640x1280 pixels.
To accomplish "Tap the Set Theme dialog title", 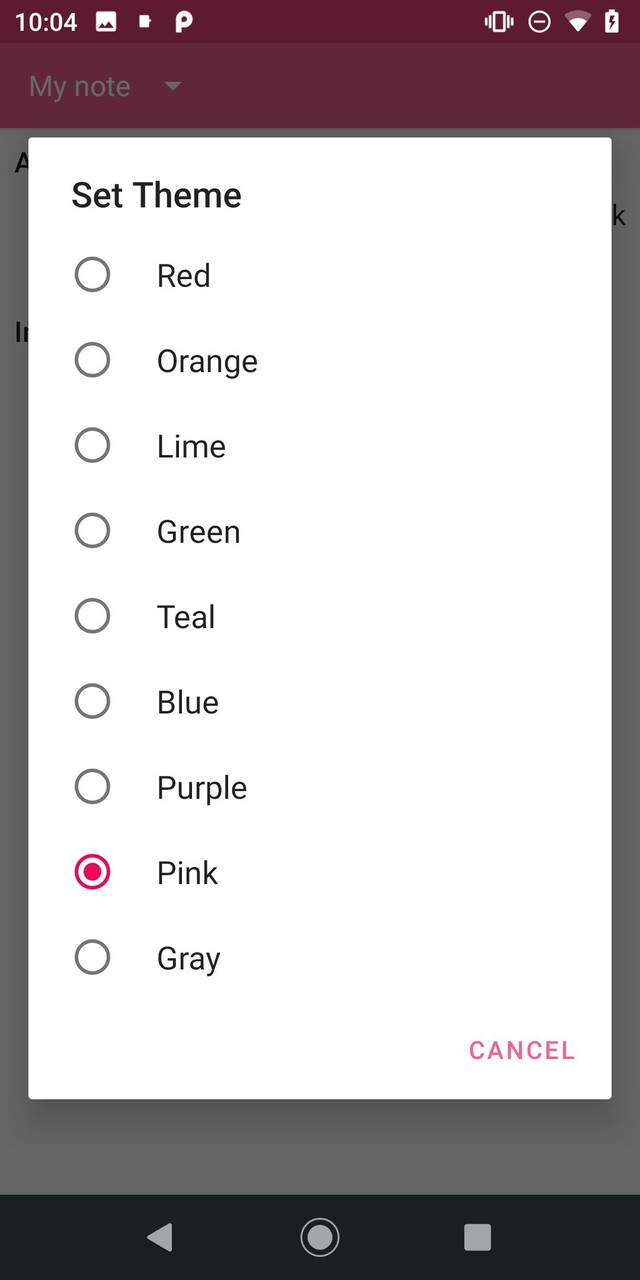I will [156, 195].
